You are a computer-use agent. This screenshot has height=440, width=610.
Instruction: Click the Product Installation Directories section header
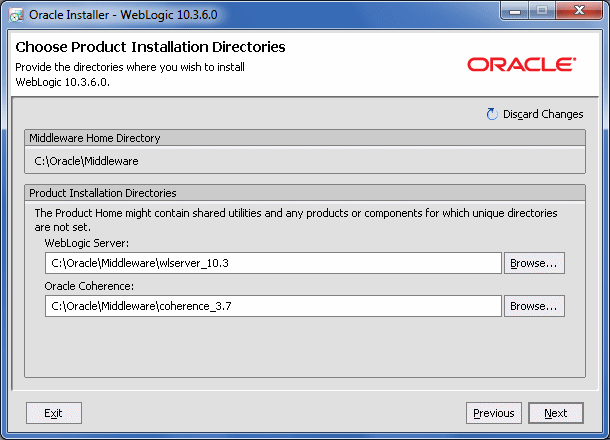103,192
